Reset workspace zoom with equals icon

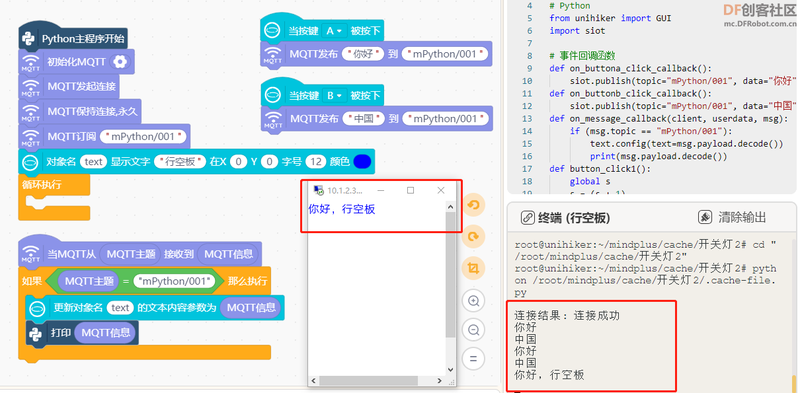pyautogui.click(x=473, y=359)
